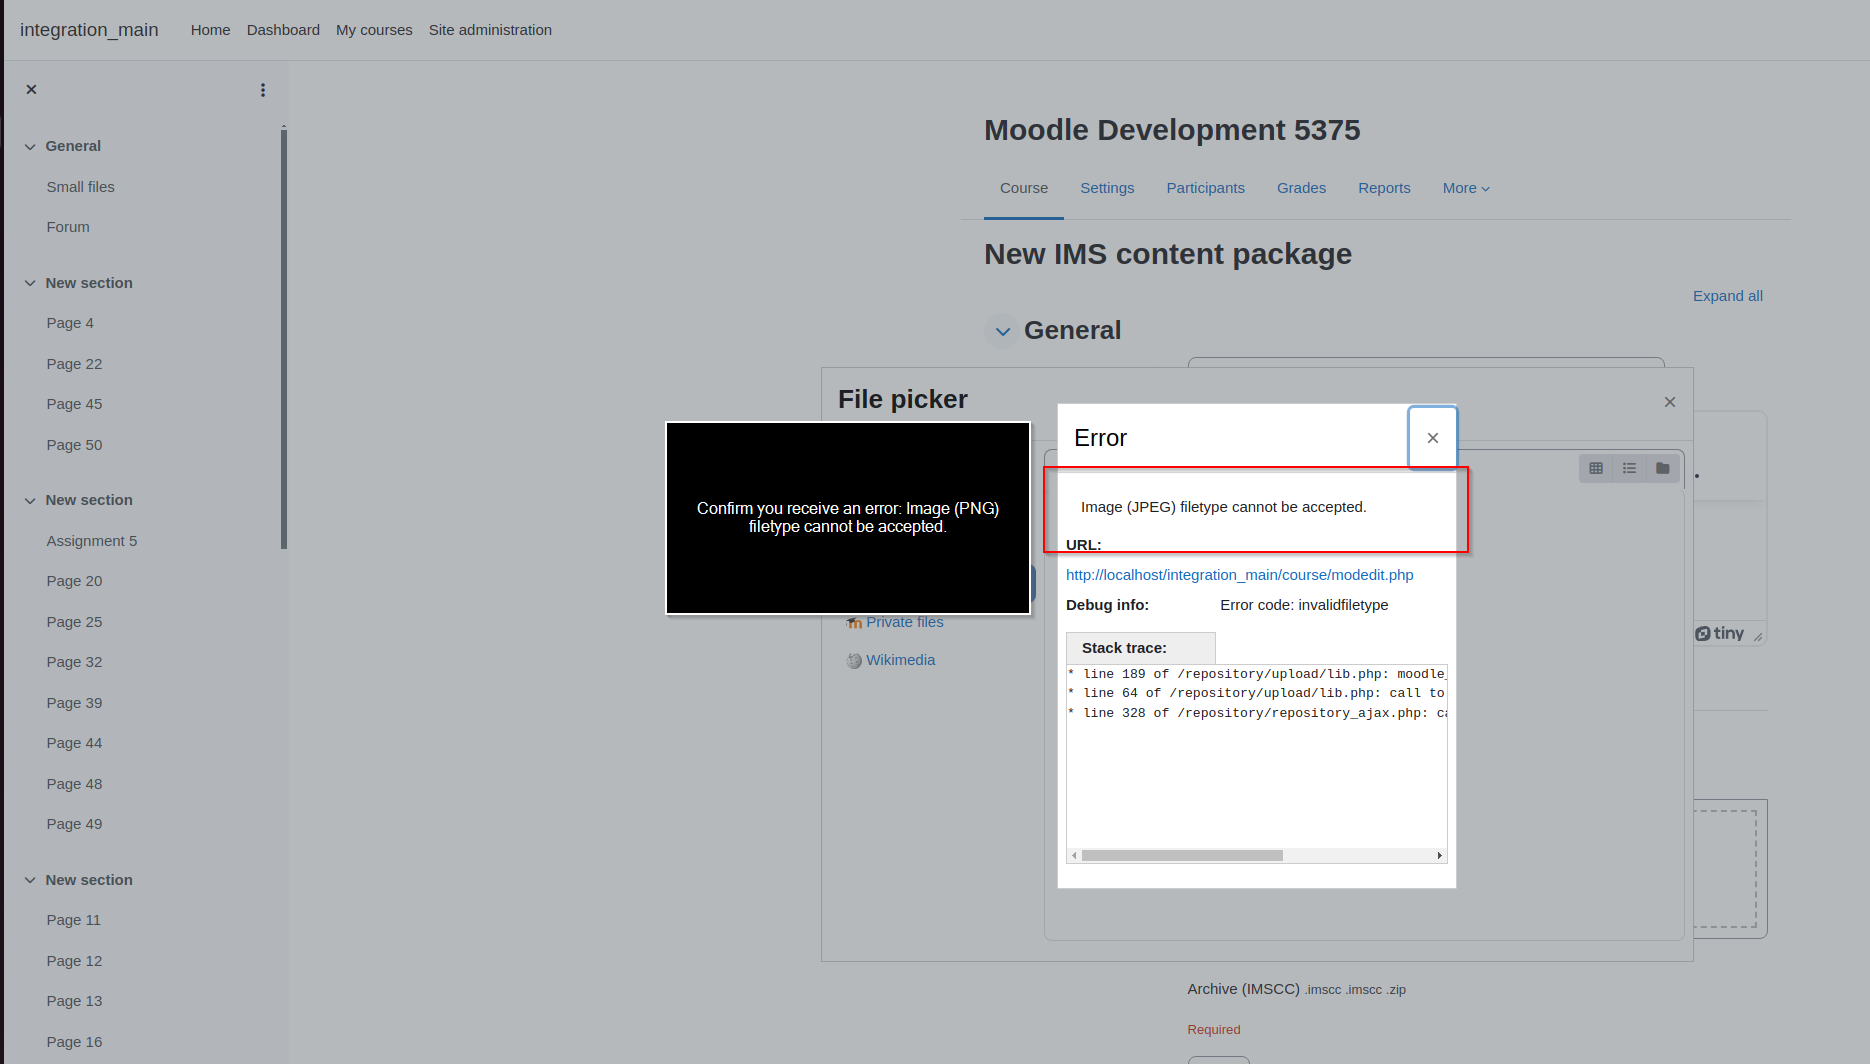Viewport: 1870px width, 1064px height.
Task: Click stack trace line 189 entry
Action: pyautogui.click(x=1257, y=674)
